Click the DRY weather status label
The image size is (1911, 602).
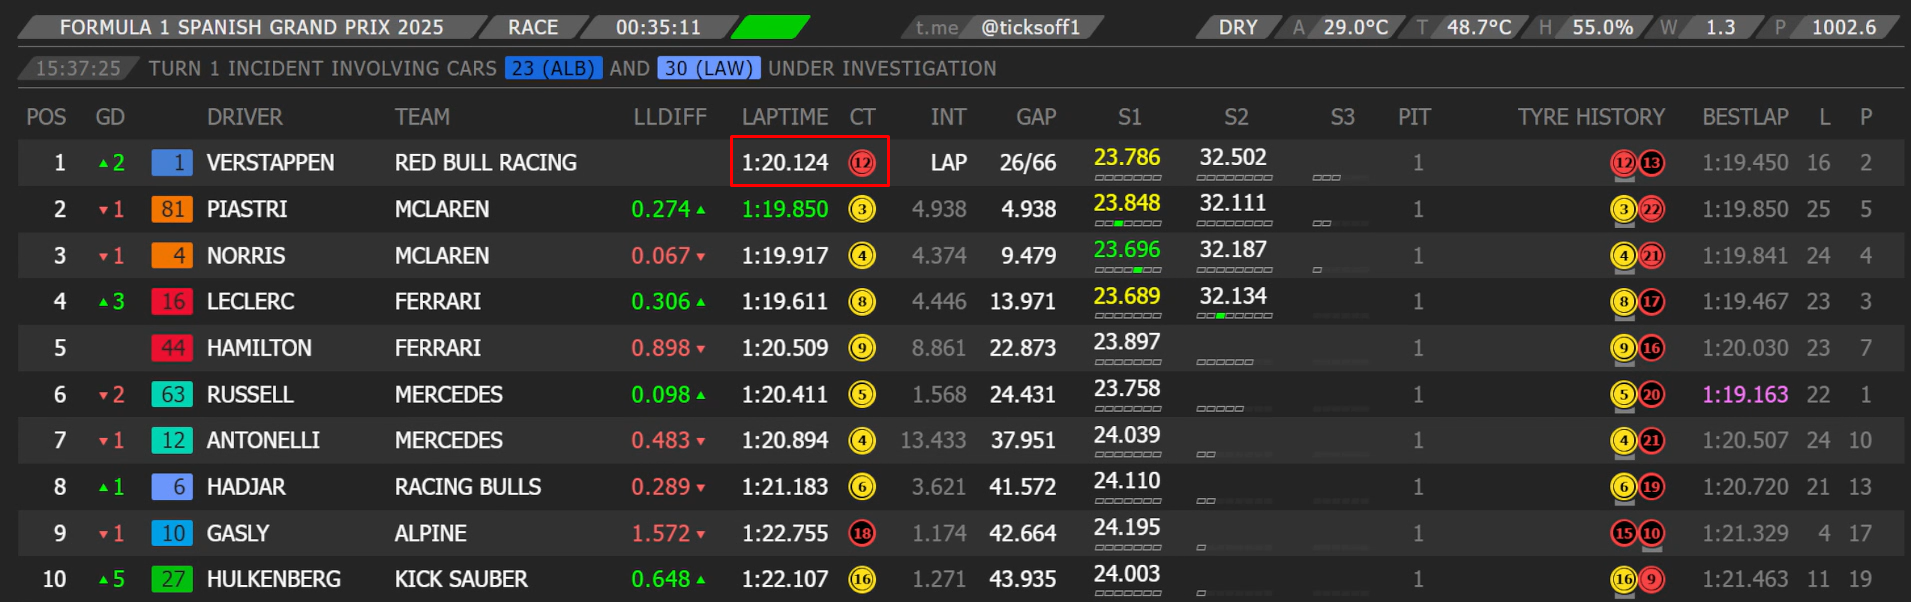(x=1237, y=27)
